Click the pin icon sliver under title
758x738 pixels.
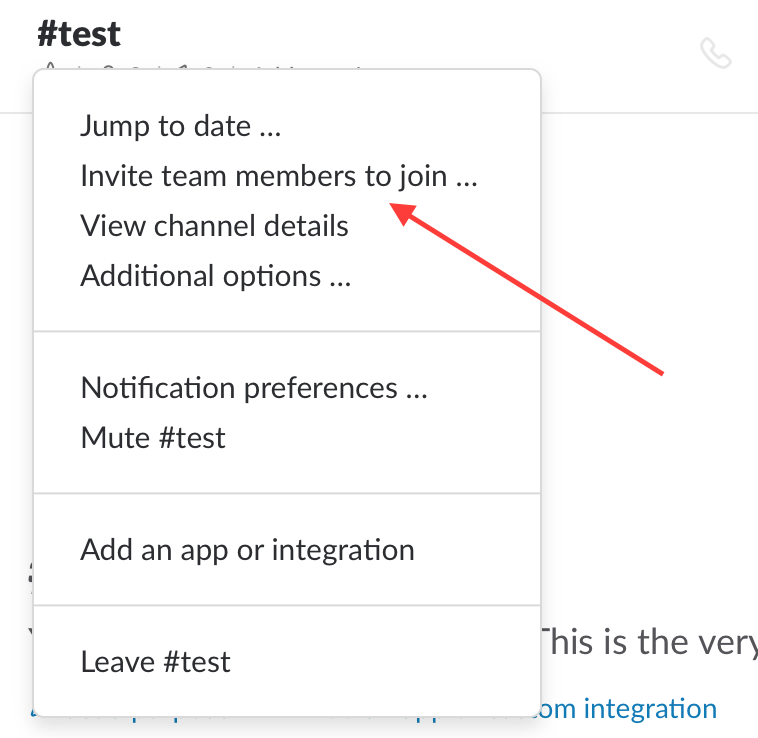[x=181, y=67]
